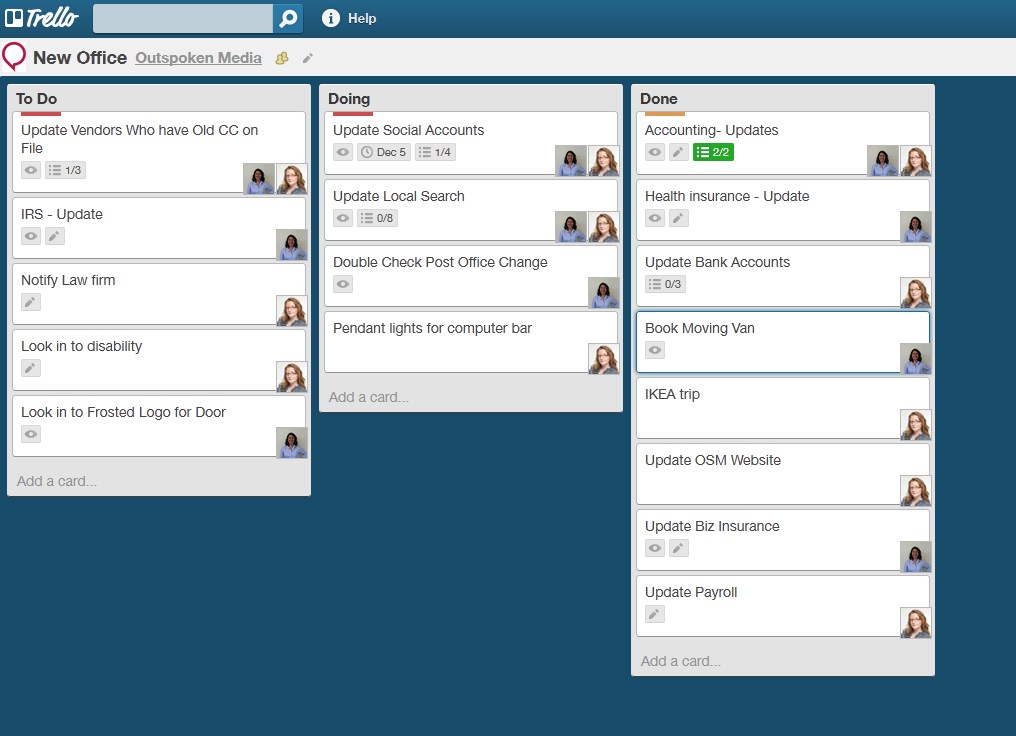Click the 0/3 checklist badge on Update Bank Accounts
This screenshot has height=736, width=1016.
tap(665, 284)
